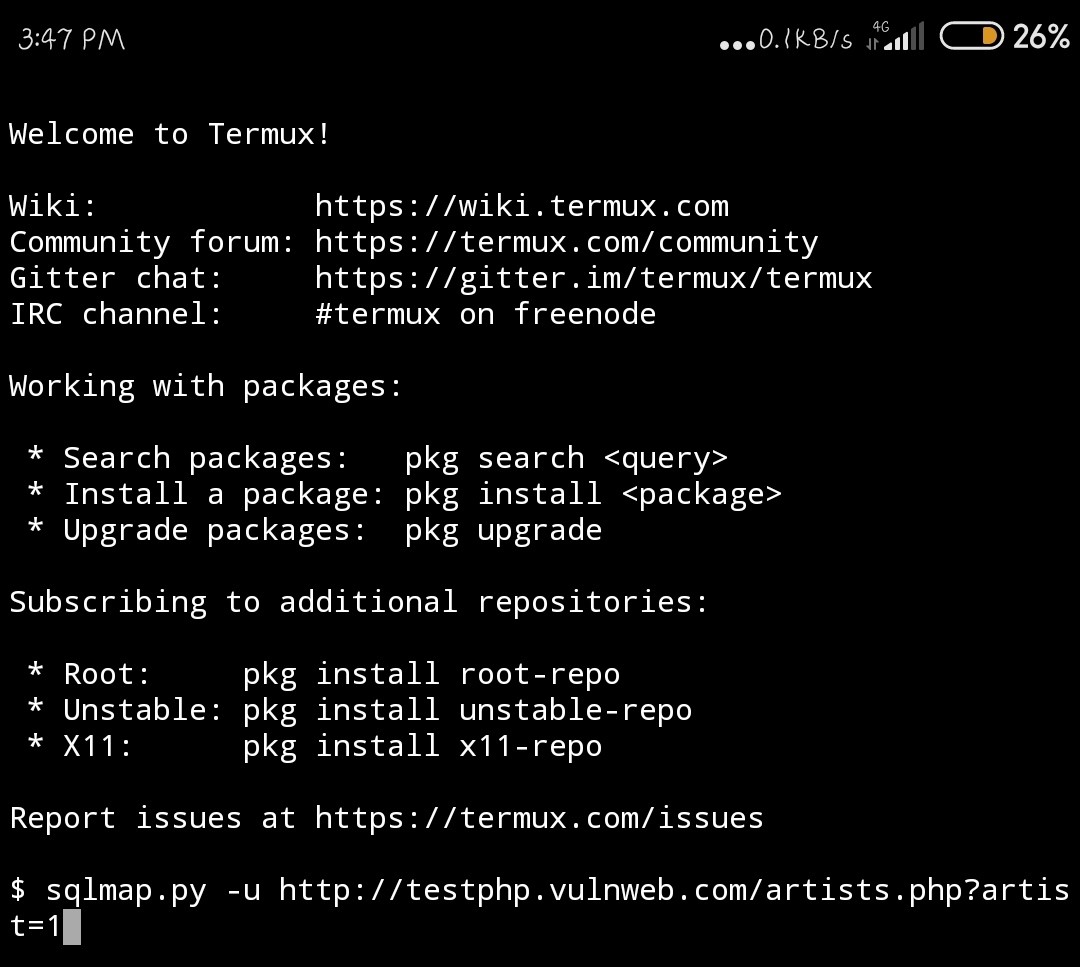Tap the cellular signal bars icon
1080x967 pixels.
tap(903, 39)
